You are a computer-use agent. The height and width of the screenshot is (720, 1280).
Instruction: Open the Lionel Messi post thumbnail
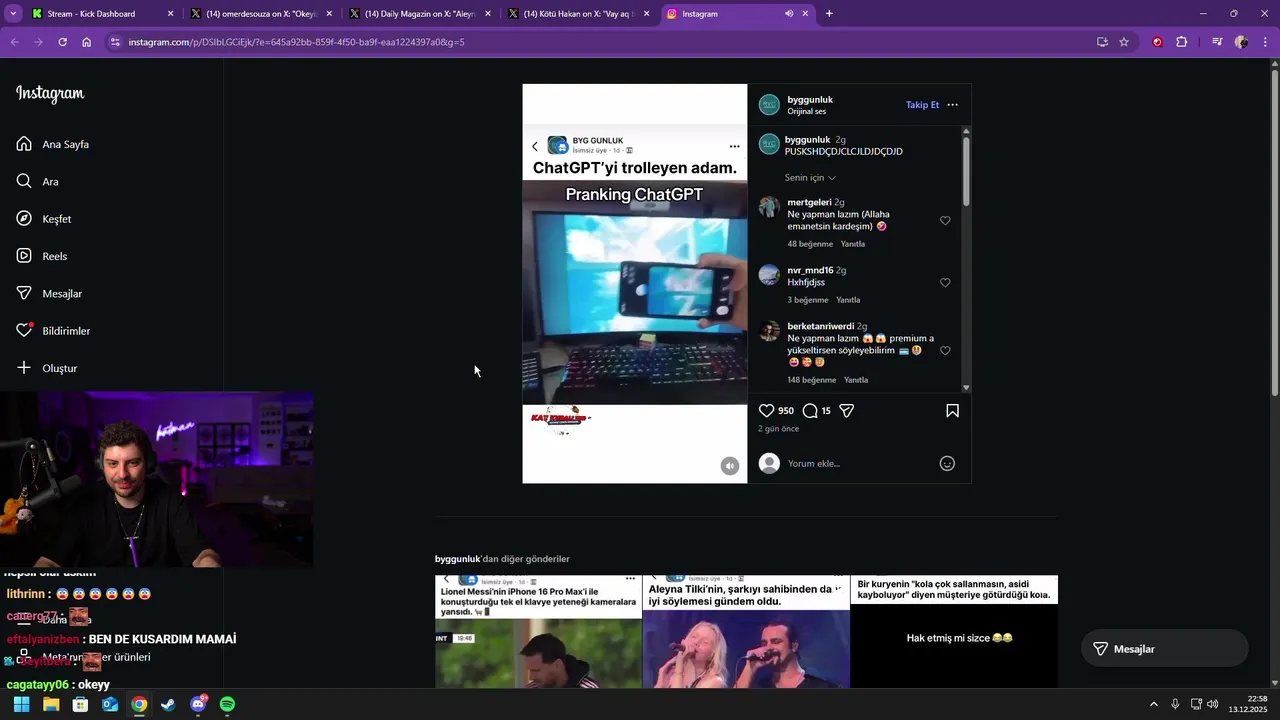coord(538,631)
